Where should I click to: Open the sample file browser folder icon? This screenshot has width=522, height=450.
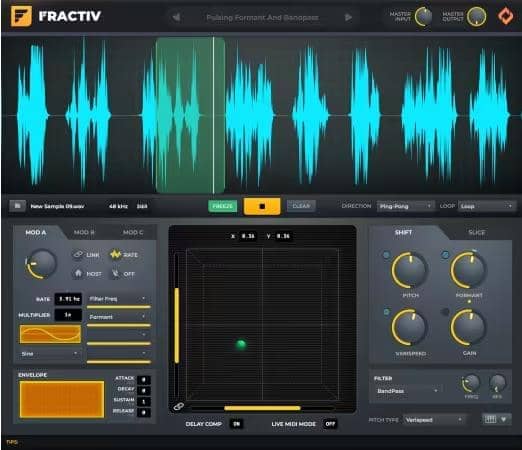[x=17, y=206]
